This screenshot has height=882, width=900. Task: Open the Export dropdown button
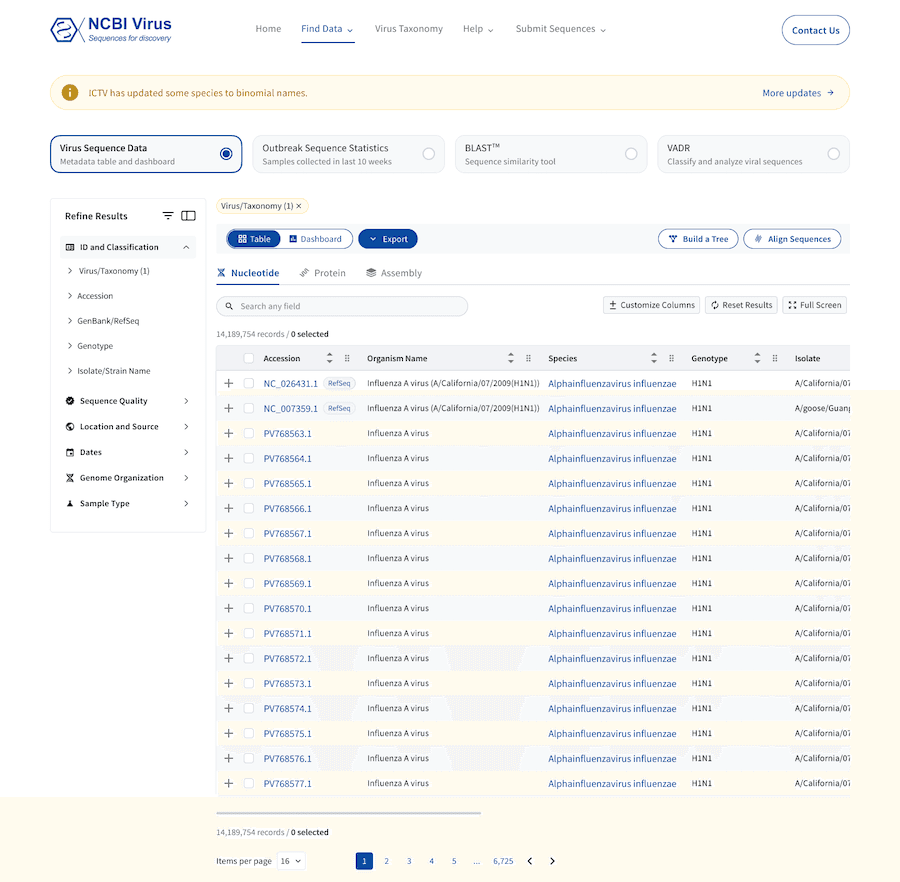click(x=388, y=239)
